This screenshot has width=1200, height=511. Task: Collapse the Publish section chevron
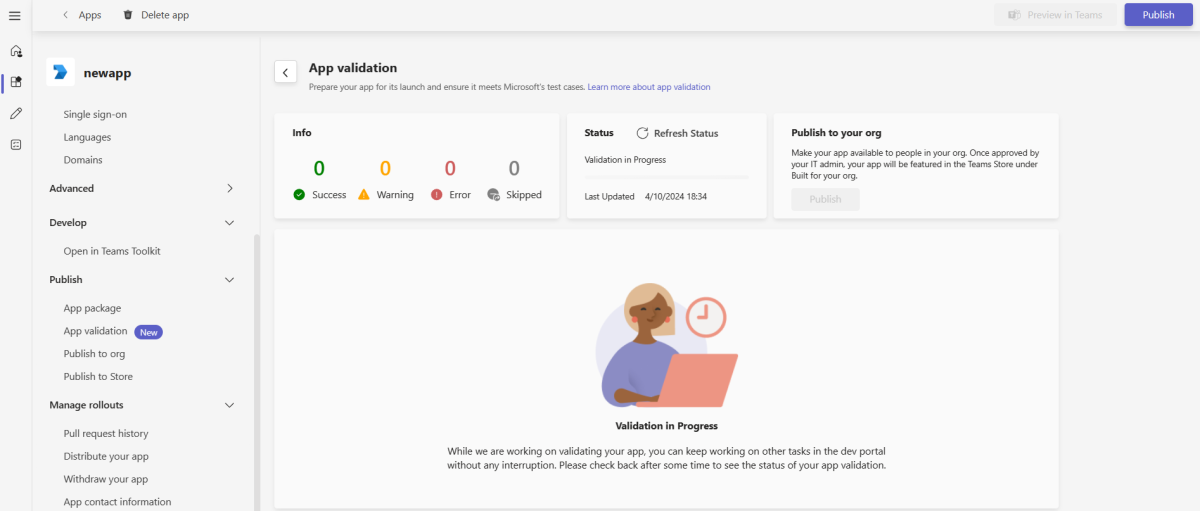tap(229, 280)
